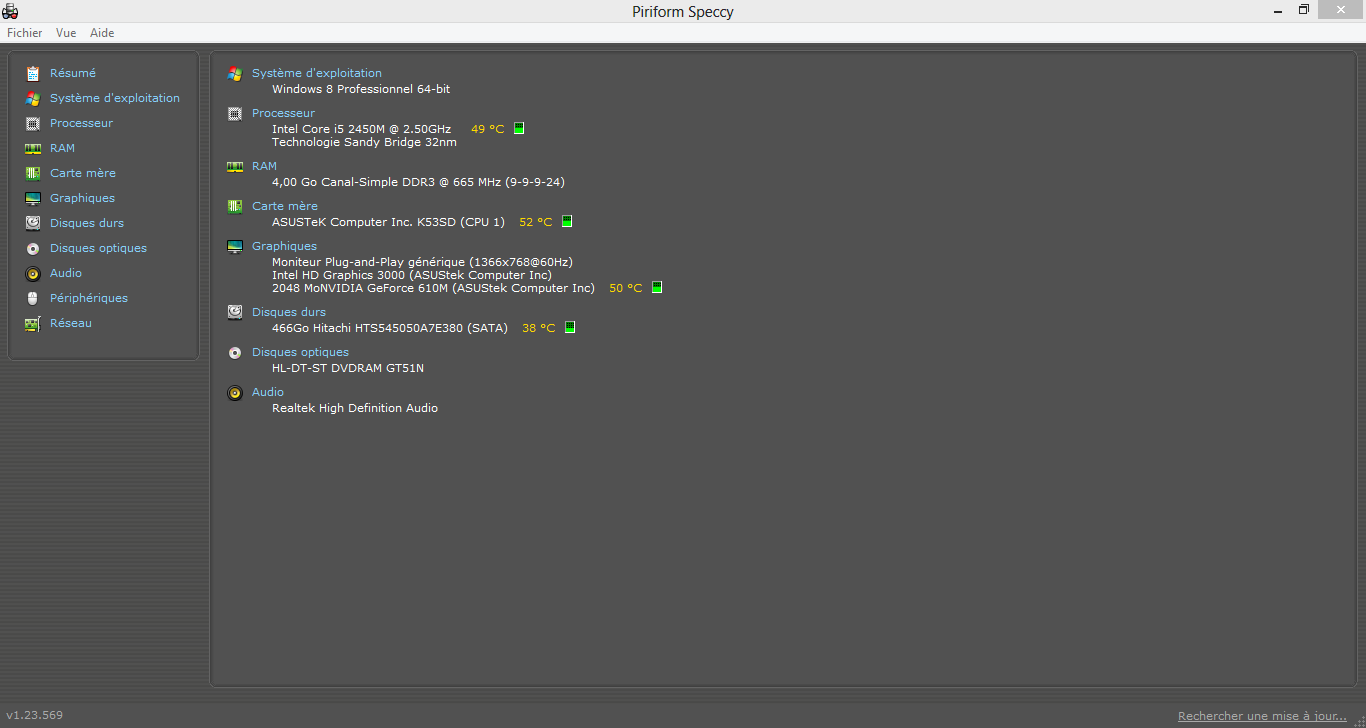The image size is (1366, 728).
Task: Click the speaker icon beside Audio heading
Action: 235,392
